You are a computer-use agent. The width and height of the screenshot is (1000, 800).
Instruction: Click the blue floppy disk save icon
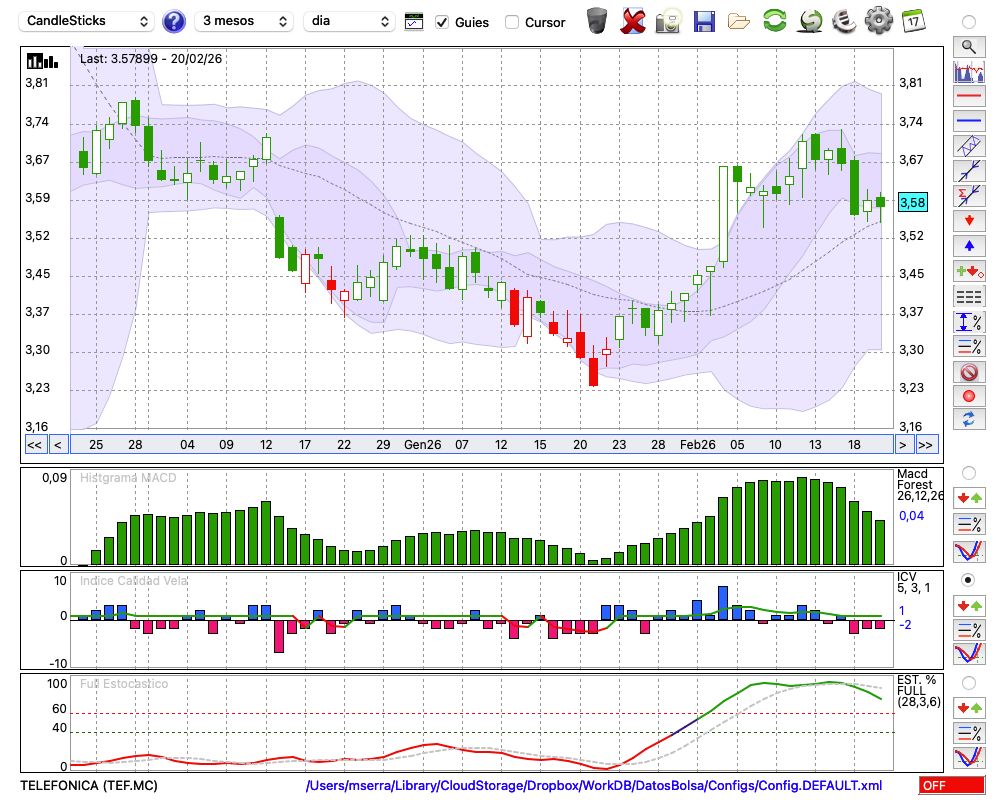[x=704, y=20]
